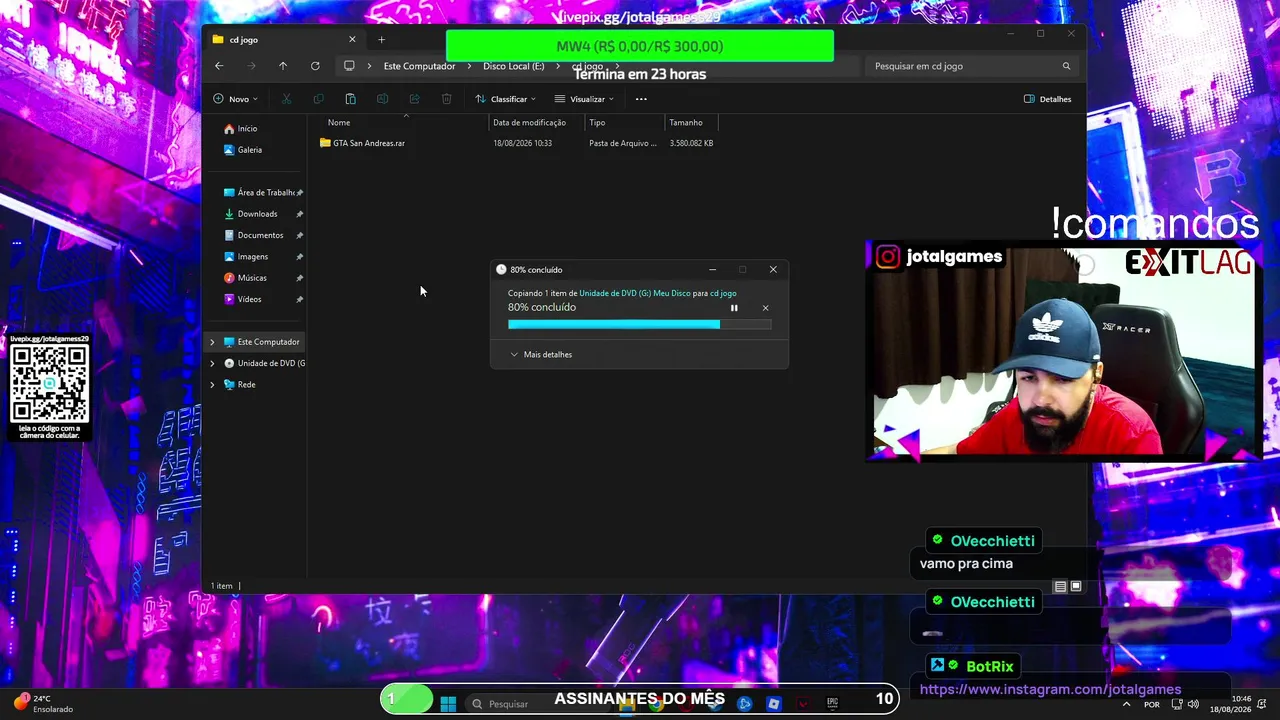
Task: Go back with the Explorer back arrow
Action: [219, 66]
